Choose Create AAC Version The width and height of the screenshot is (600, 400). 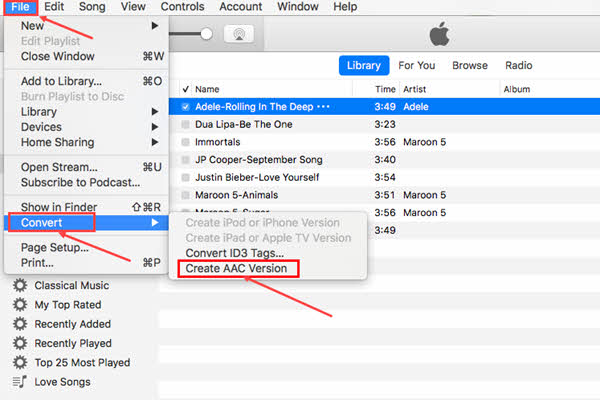pos(236,268)
